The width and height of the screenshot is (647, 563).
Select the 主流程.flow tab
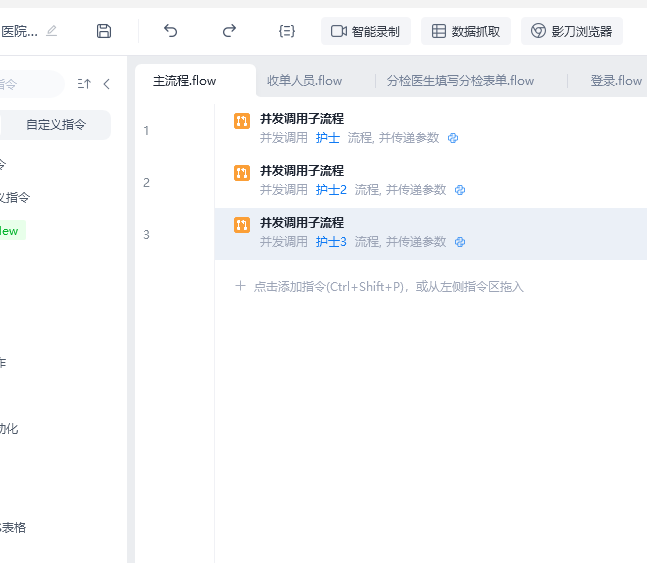[185, 81]
